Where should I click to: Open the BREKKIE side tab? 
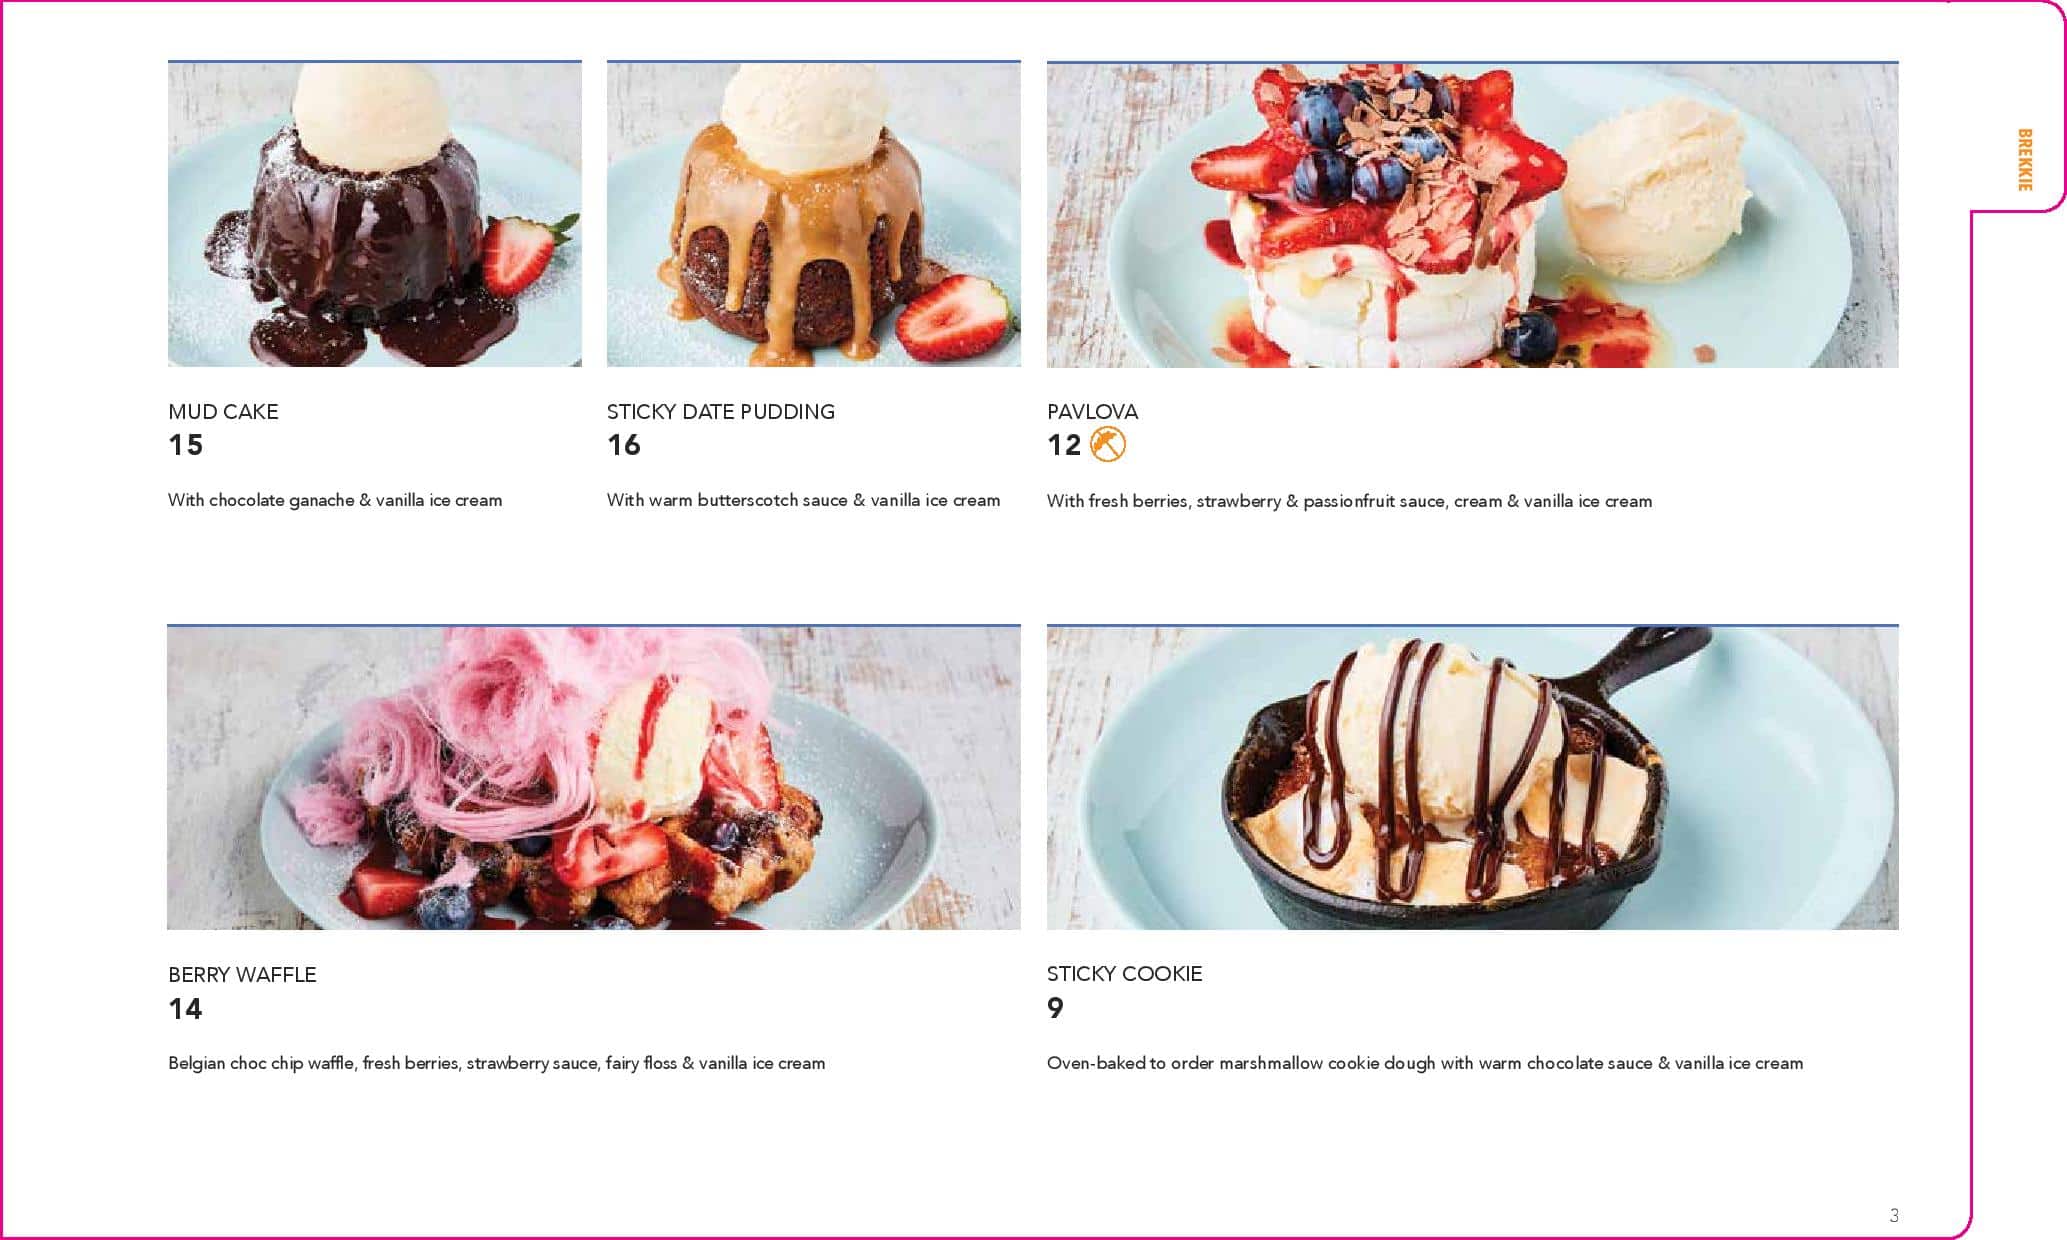click(2024, 159)
